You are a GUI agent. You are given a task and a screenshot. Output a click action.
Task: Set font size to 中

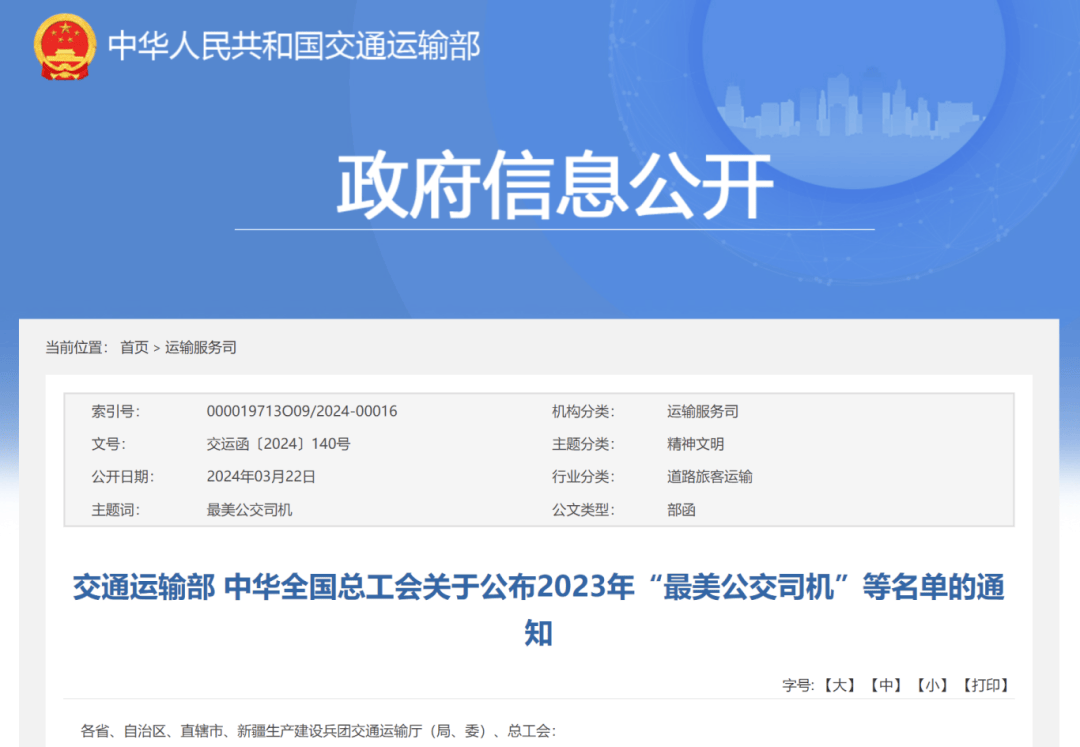click(887, 684)
